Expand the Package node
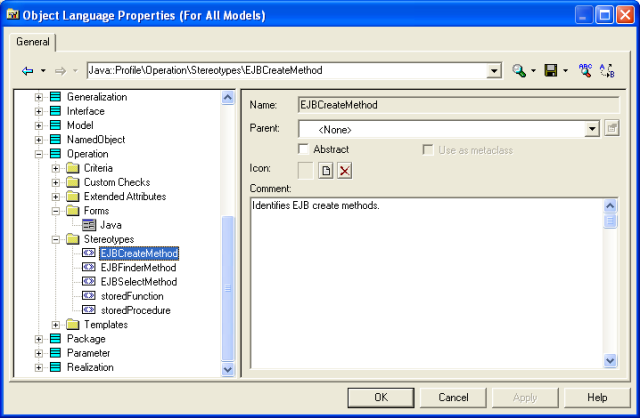The image size is (640, 418). coord(38,339)
